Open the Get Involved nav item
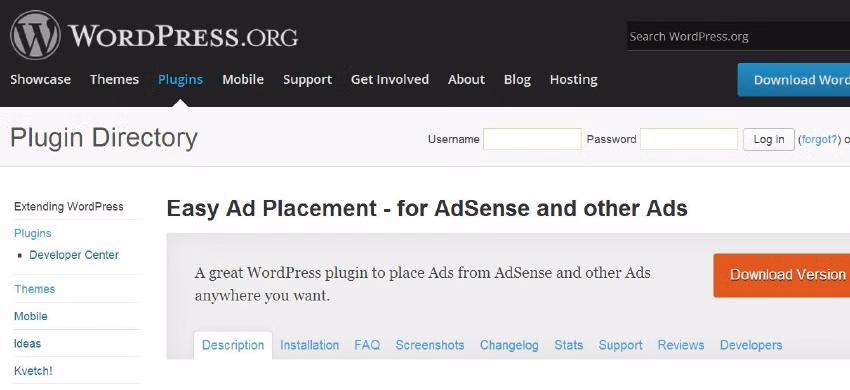850x390 pixels. pyautogui.click(x=390, y=79)
